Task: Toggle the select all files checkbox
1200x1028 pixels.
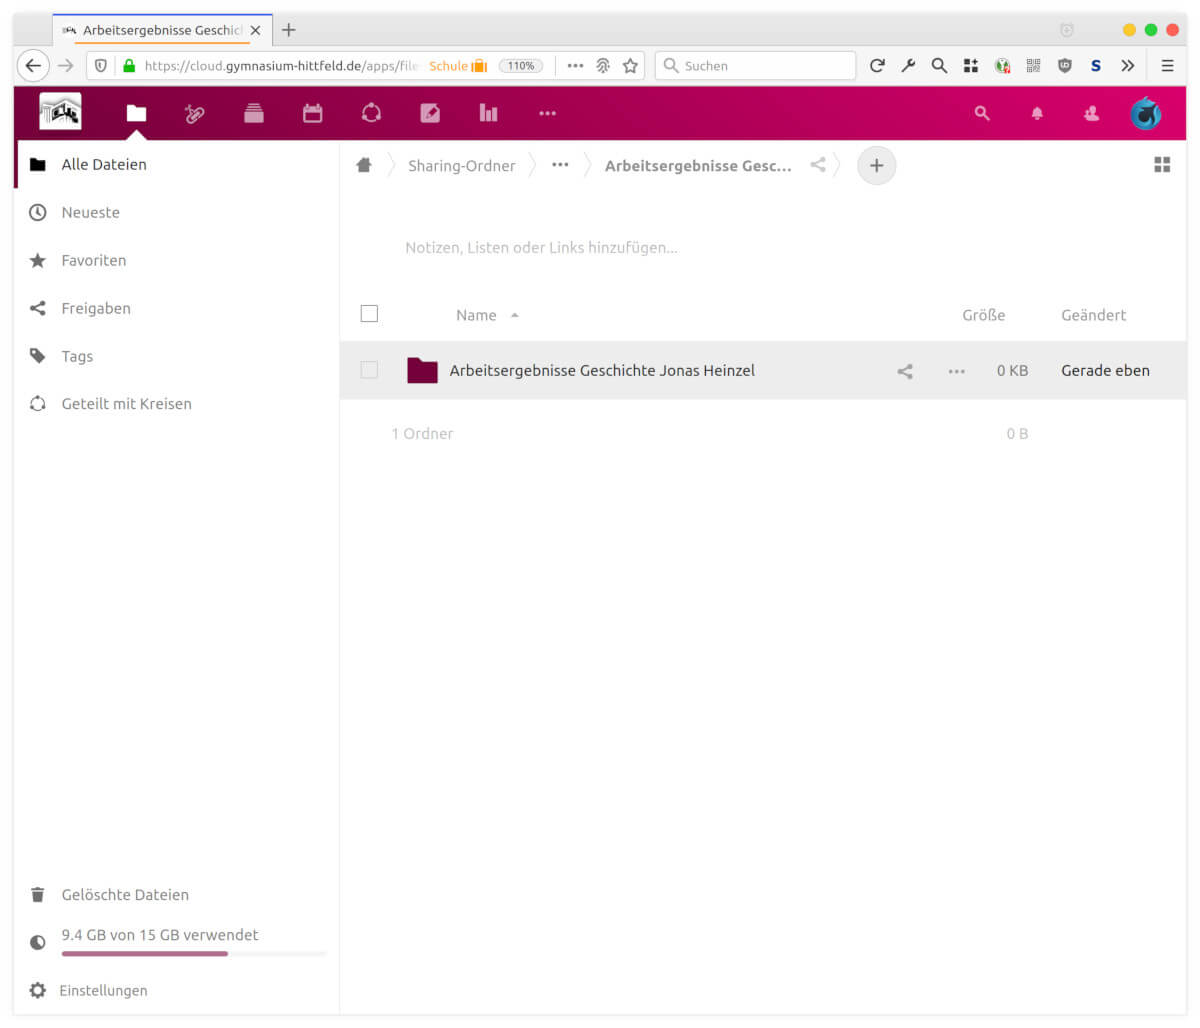Action: [x=369, y=314]
